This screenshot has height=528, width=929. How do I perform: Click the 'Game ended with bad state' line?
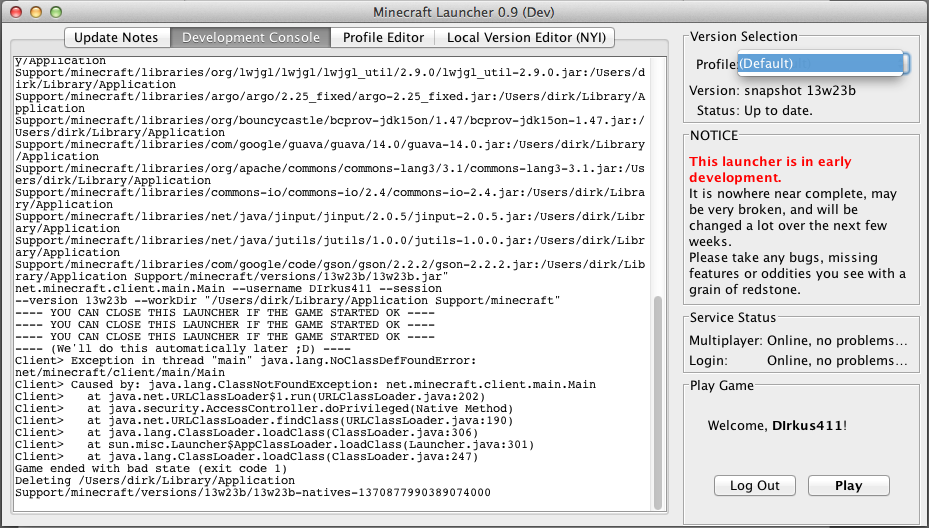pyautogui.click(x=151, y=468)
